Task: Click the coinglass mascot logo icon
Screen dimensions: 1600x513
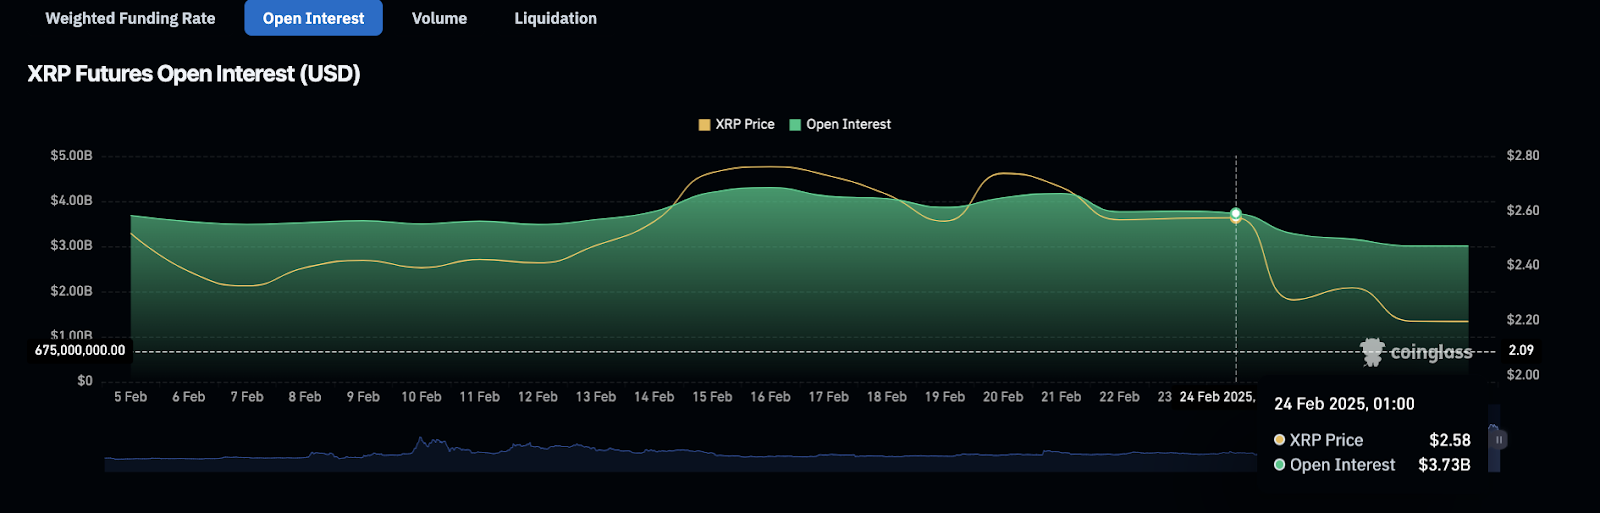Action: pos(1372,352)
